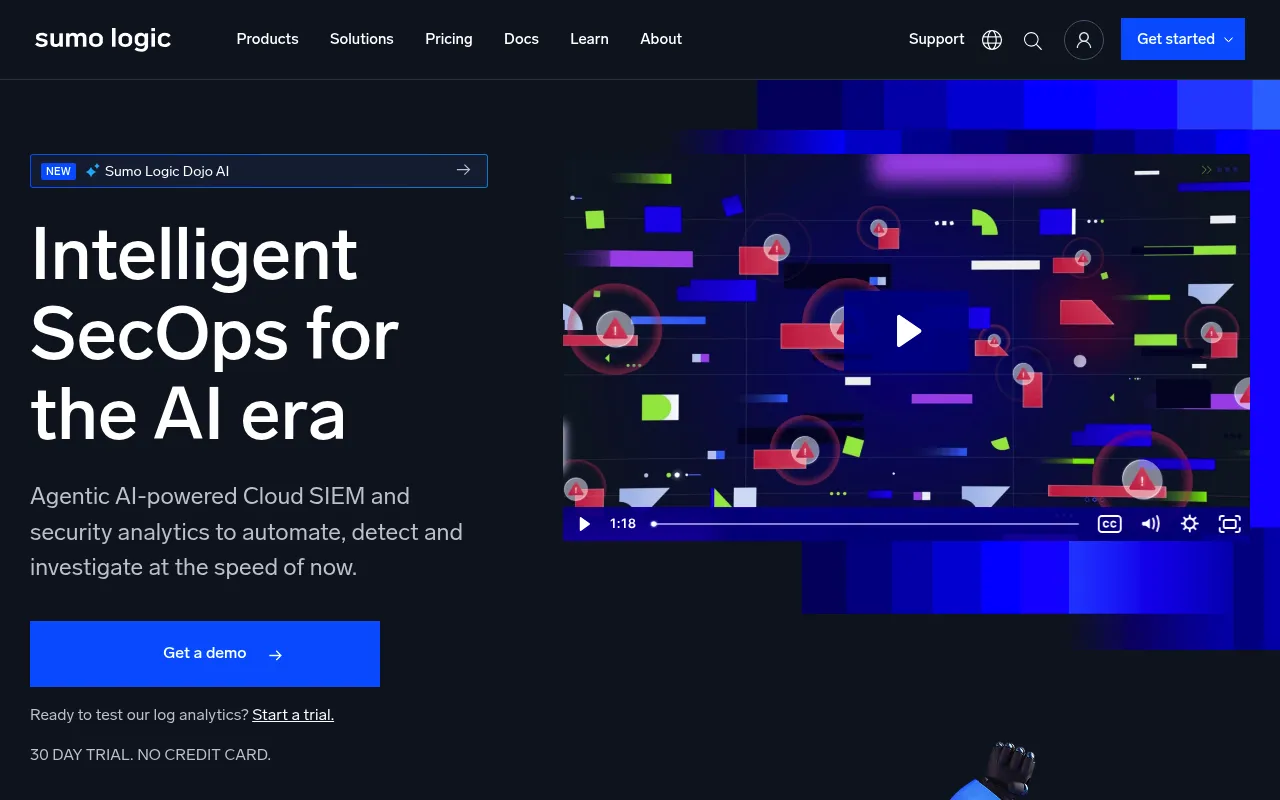Screen dimensions: 1280x800
Task: Open the Solutions menu
Action: (362, 39)
